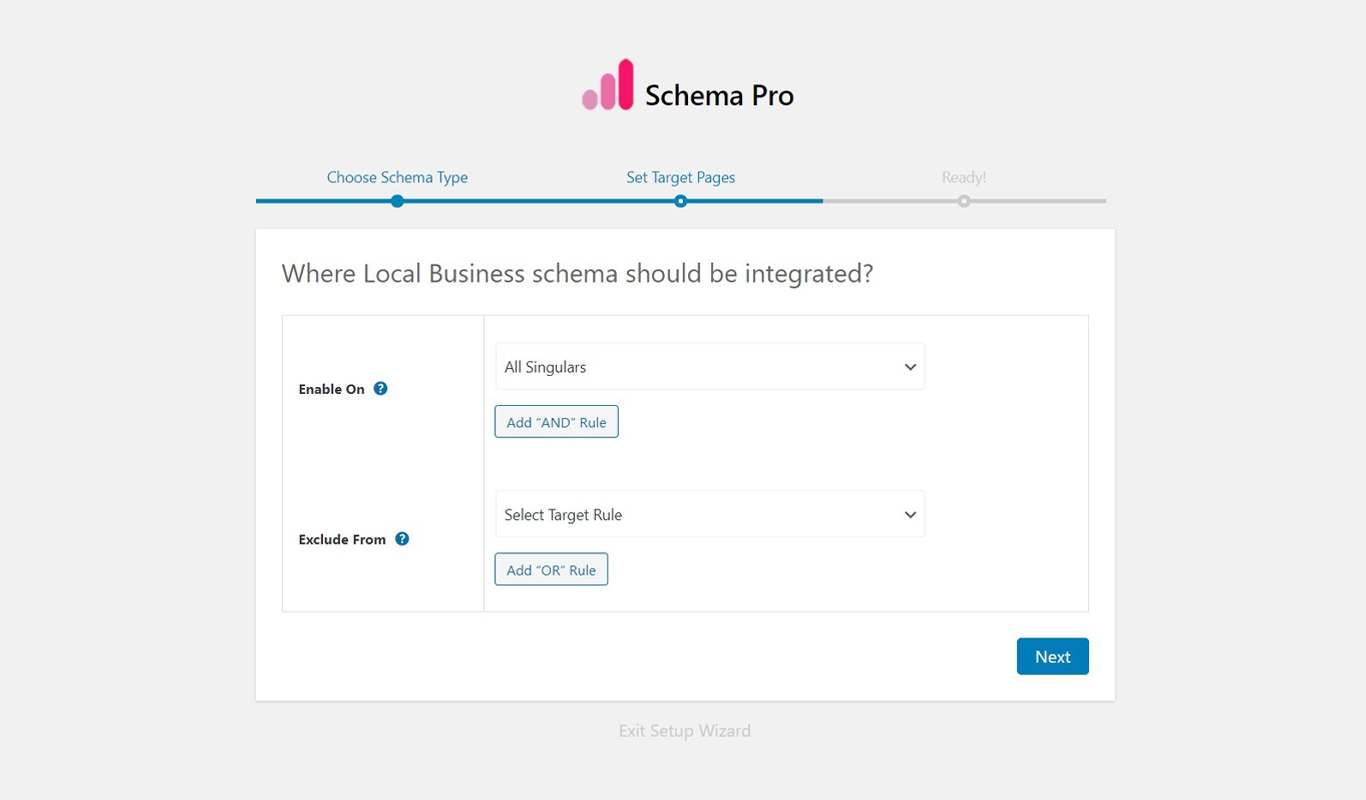Viewport: 1366px width, 800px height.
Task: Click the blue progress bar segment
Action: [540, 200]
